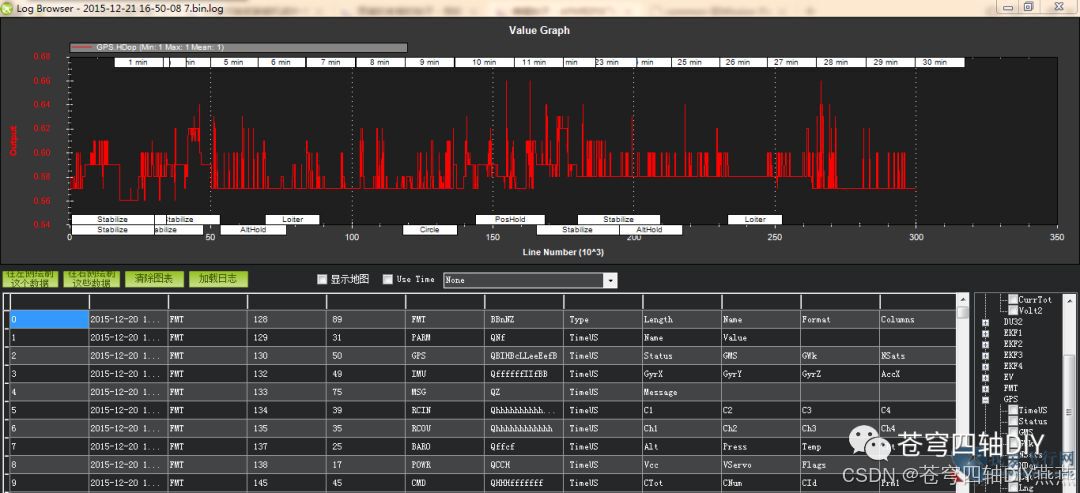Viewport: 1080px width, 493px height.
Task: Expand the FMT tree node
Action: tap(986, 388)
